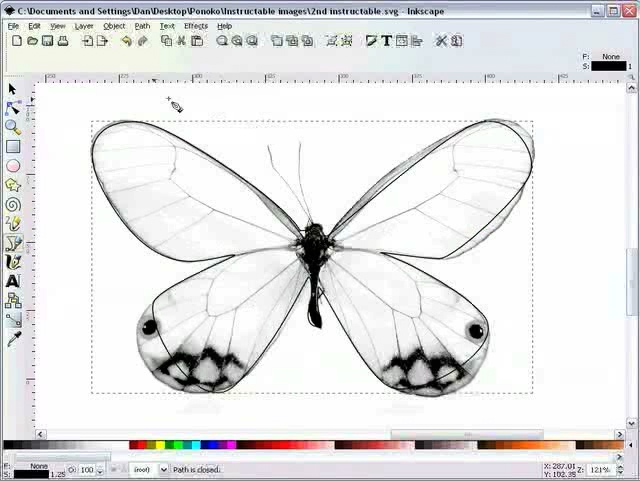The image size is (640, 481).
Task: Expand the (root) layer dropdown
Action: (x=164, y=470)
